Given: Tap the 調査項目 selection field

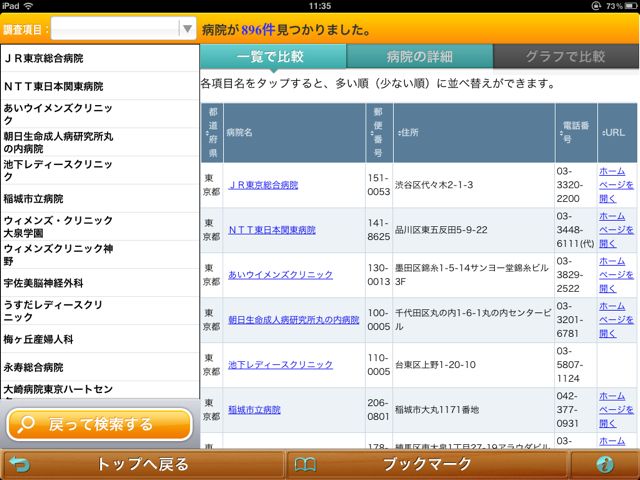Looking at the screenshot, I should 123,29.
